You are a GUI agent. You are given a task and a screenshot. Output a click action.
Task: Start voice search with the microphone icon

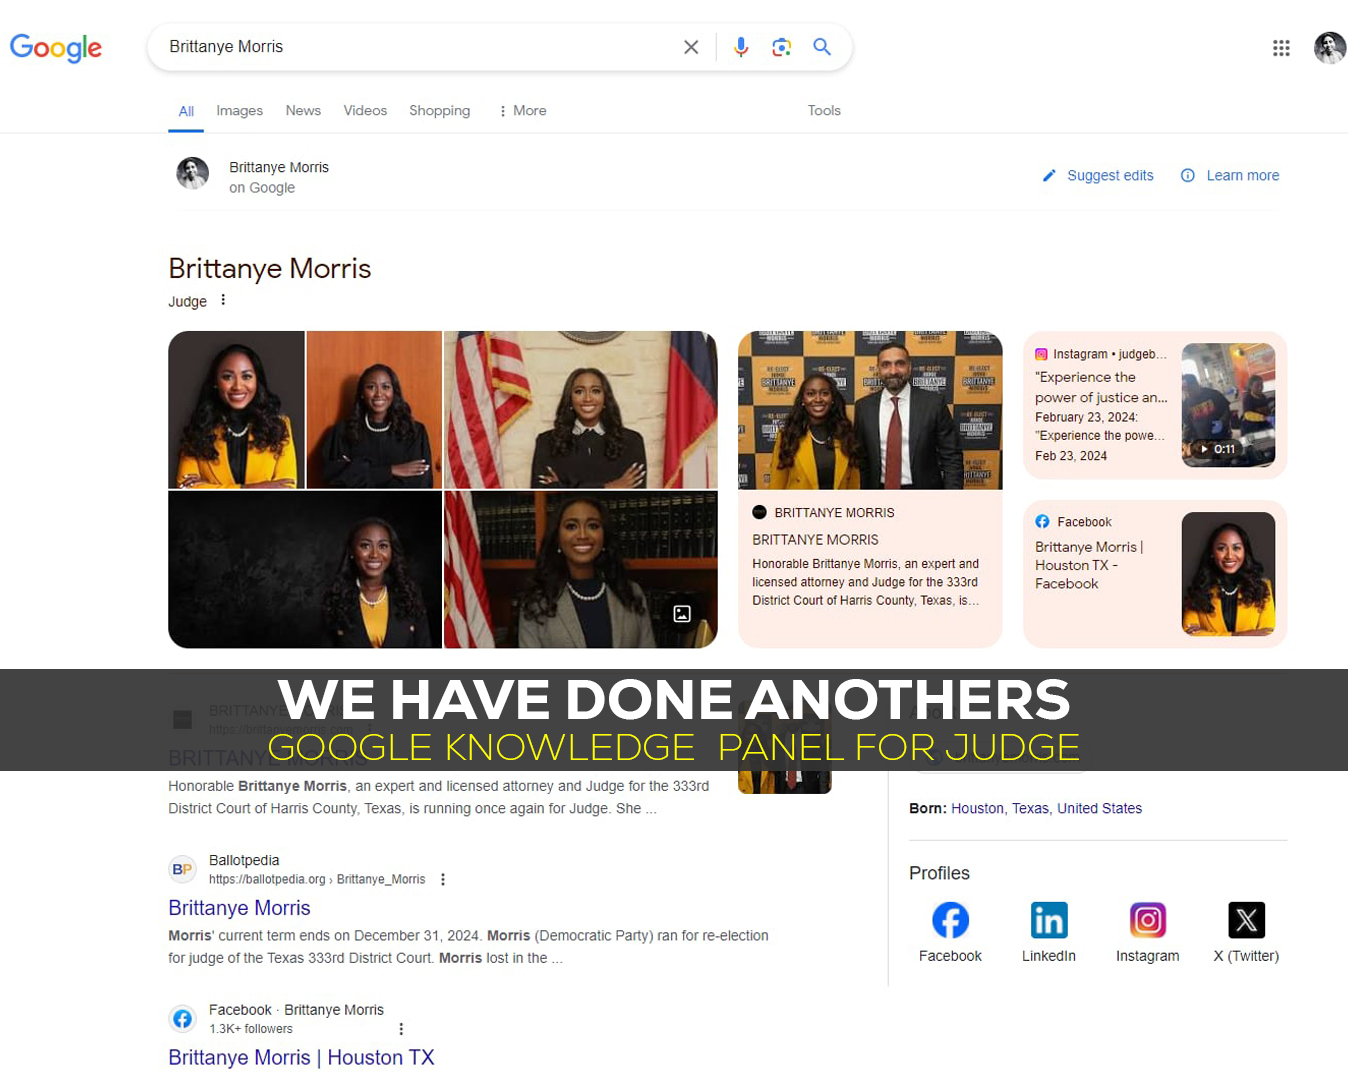[x=741, y=47]
